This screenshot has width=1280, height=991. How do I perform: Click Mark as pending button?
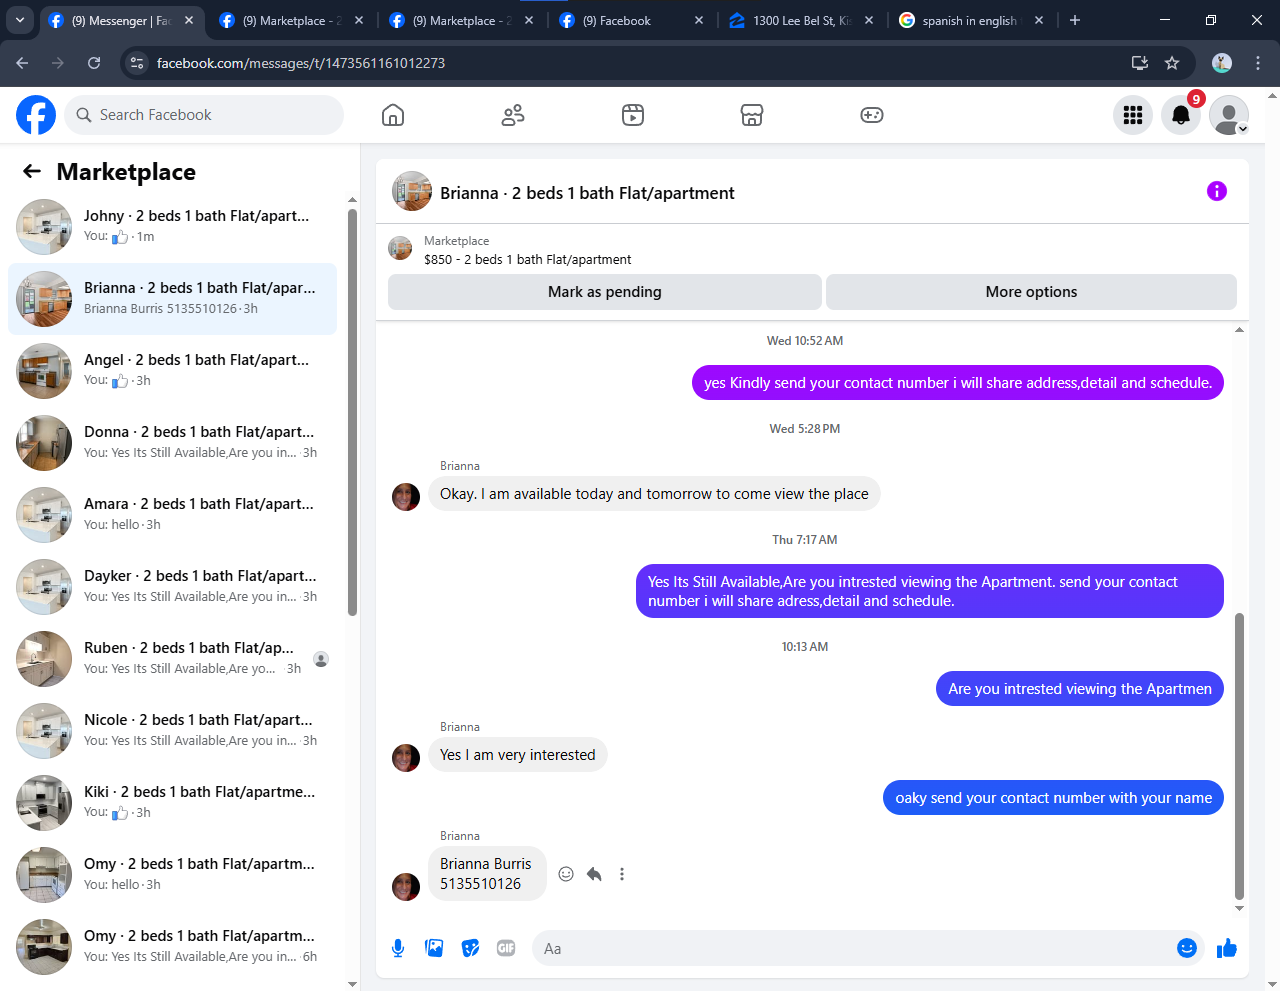[605, 292]
